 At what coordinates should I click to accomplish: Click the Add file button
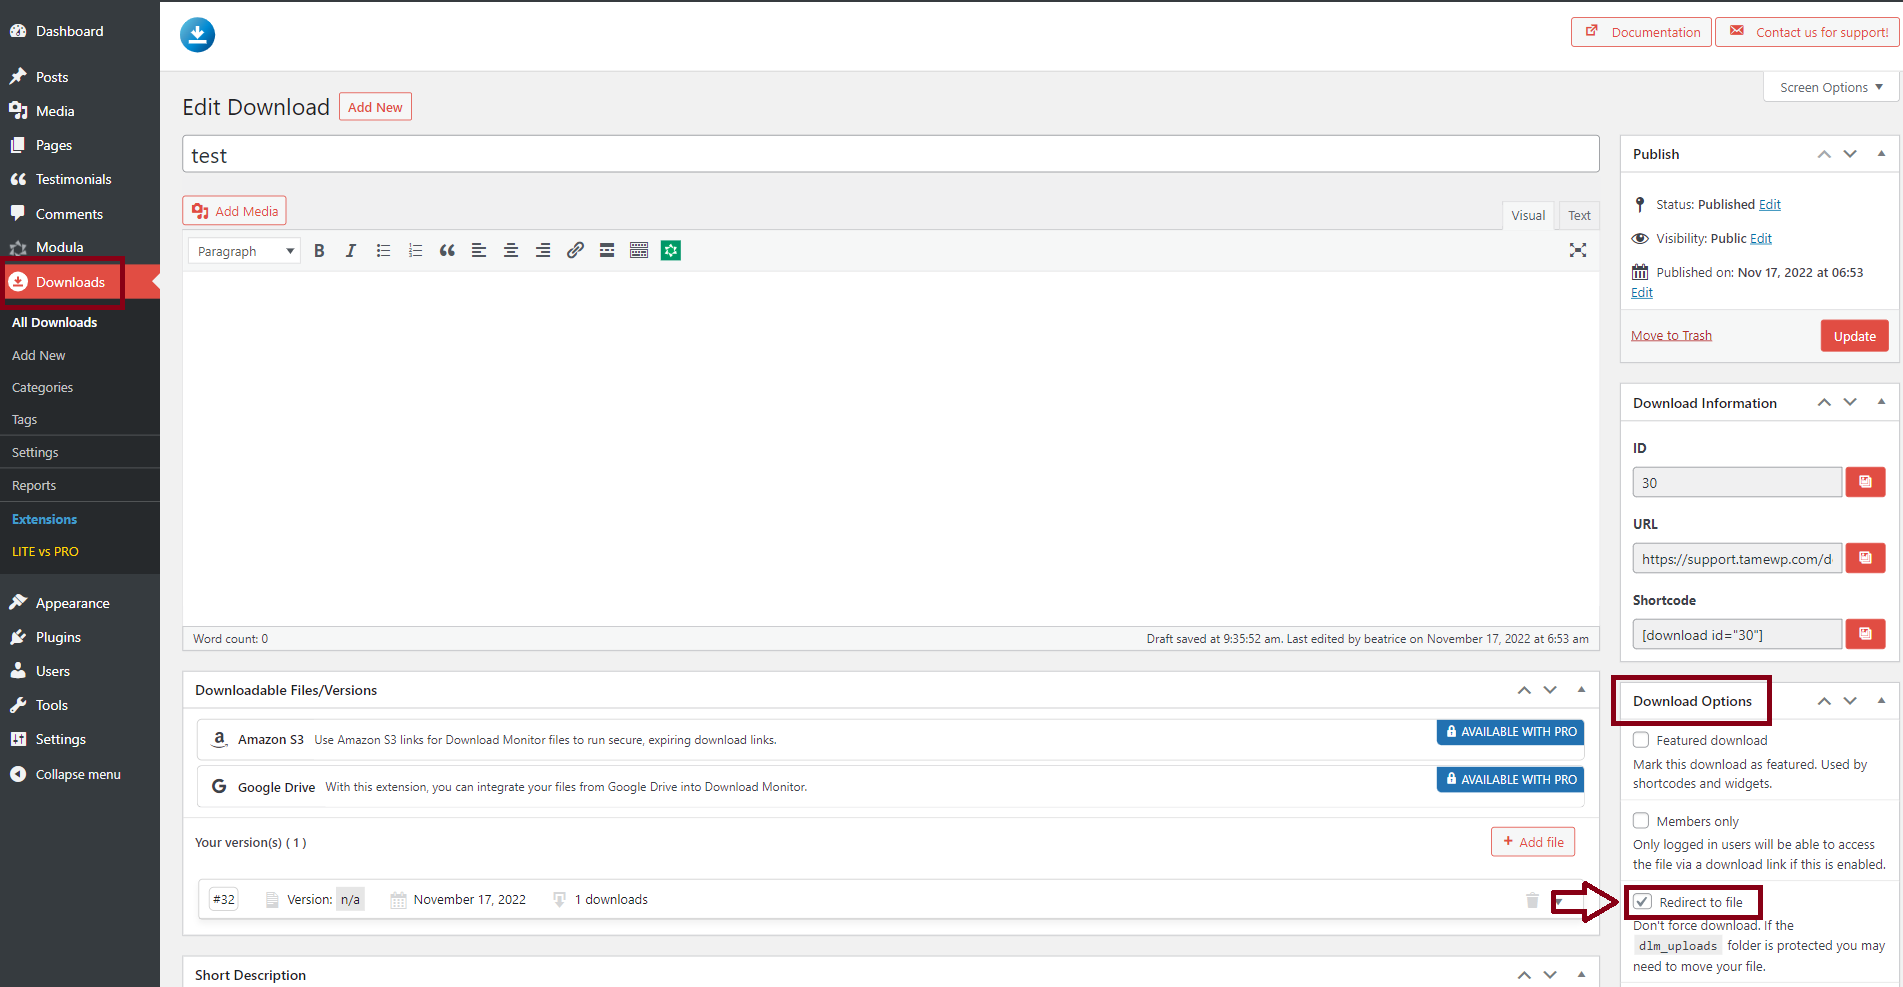[x=1533, y=842]
